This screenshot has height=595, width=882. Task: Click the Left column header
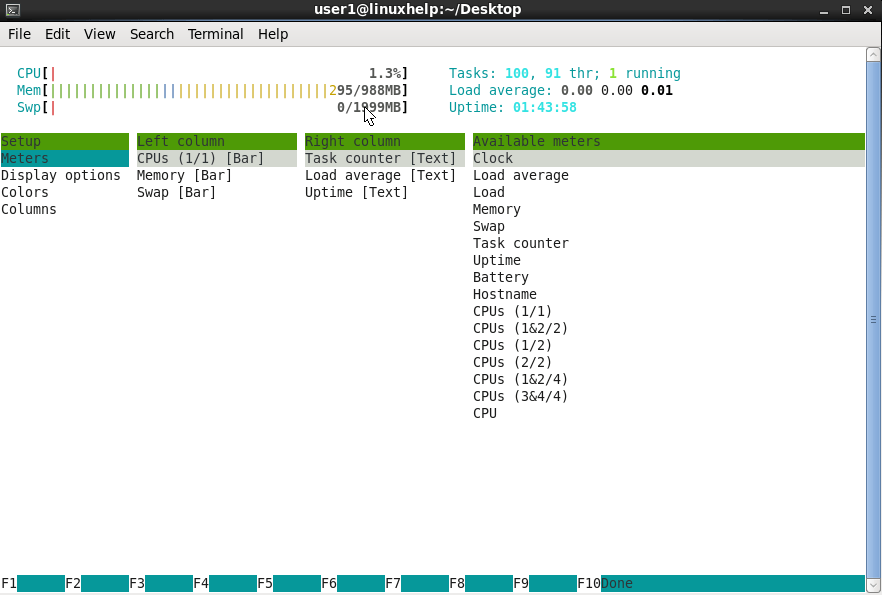coord(217,141)
